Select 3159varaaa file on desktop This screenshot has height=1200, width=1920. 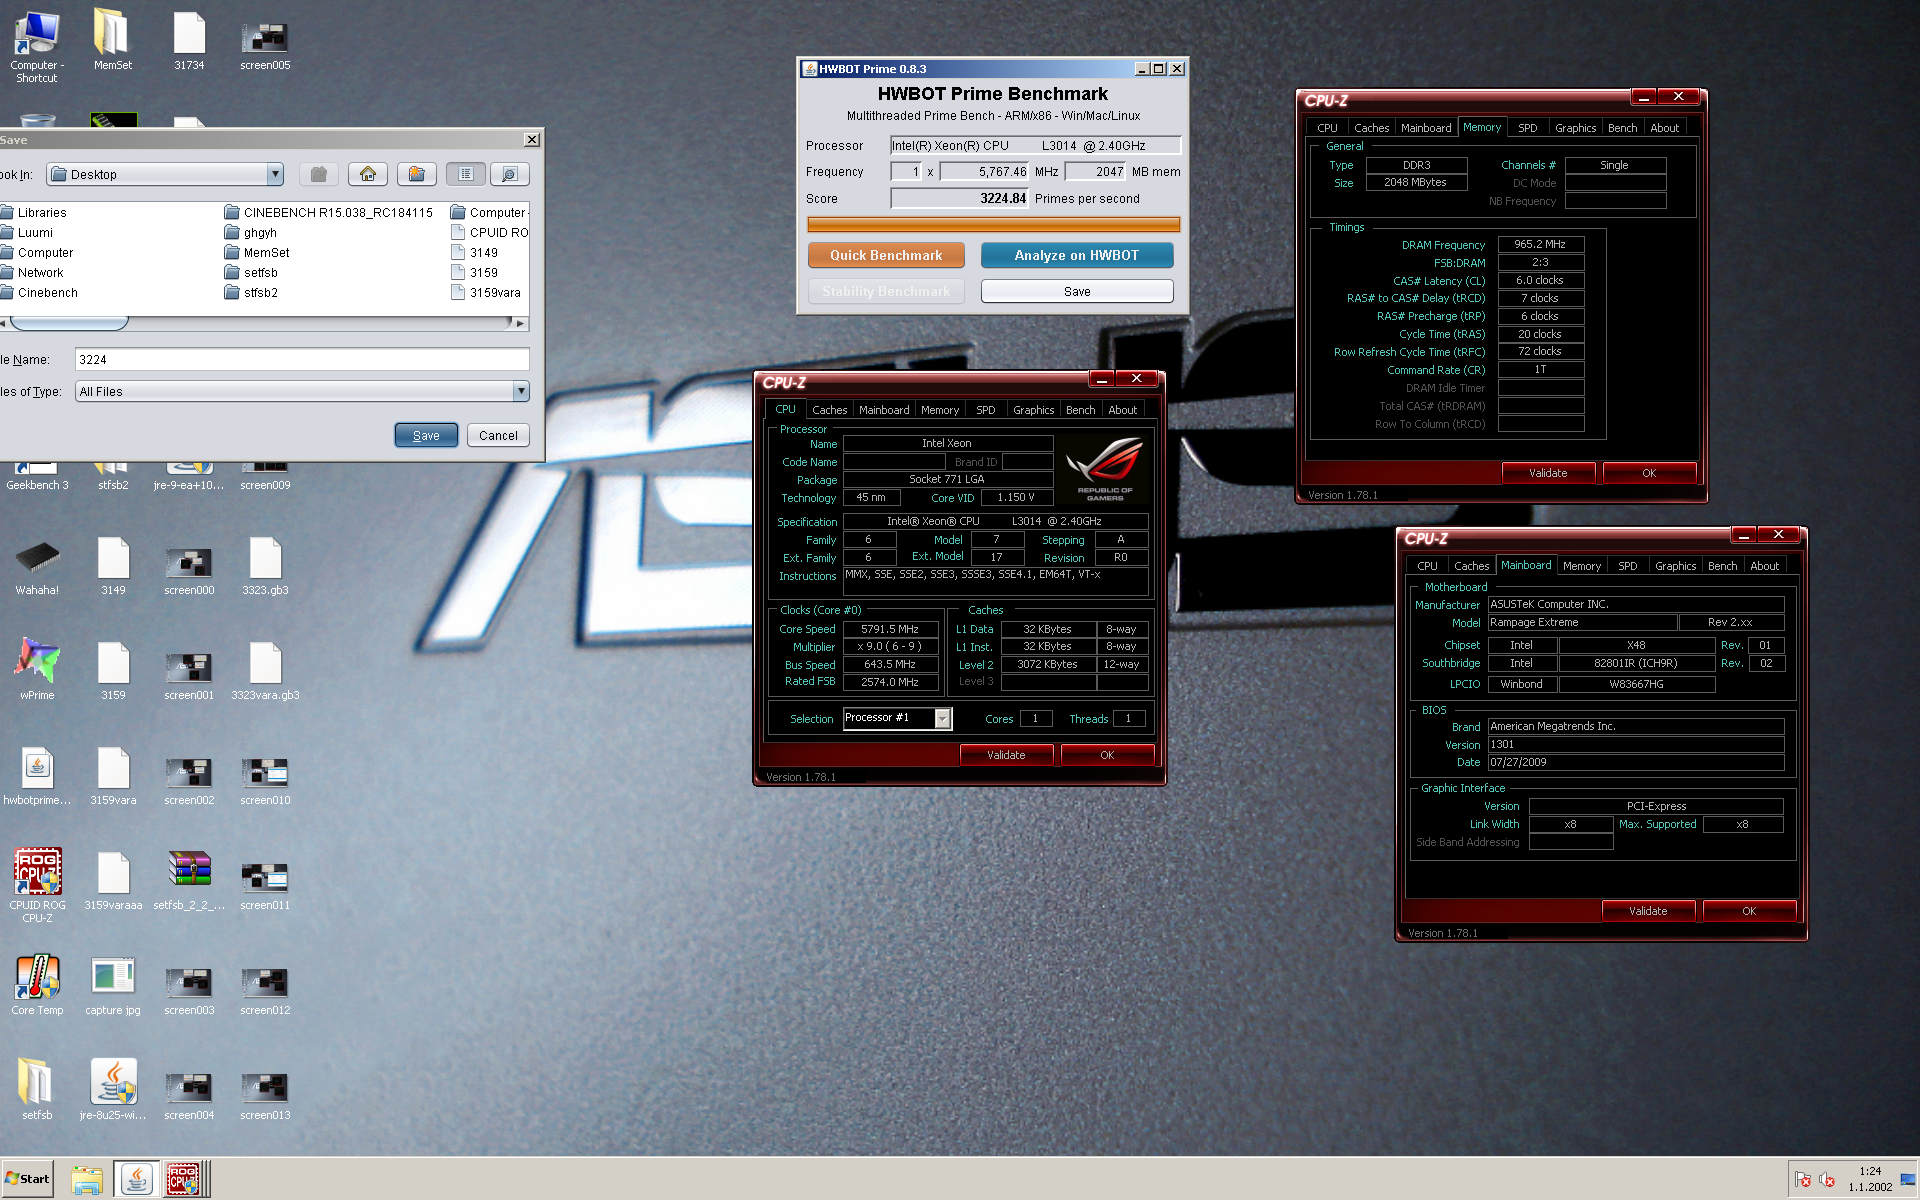tap(113, 880)
